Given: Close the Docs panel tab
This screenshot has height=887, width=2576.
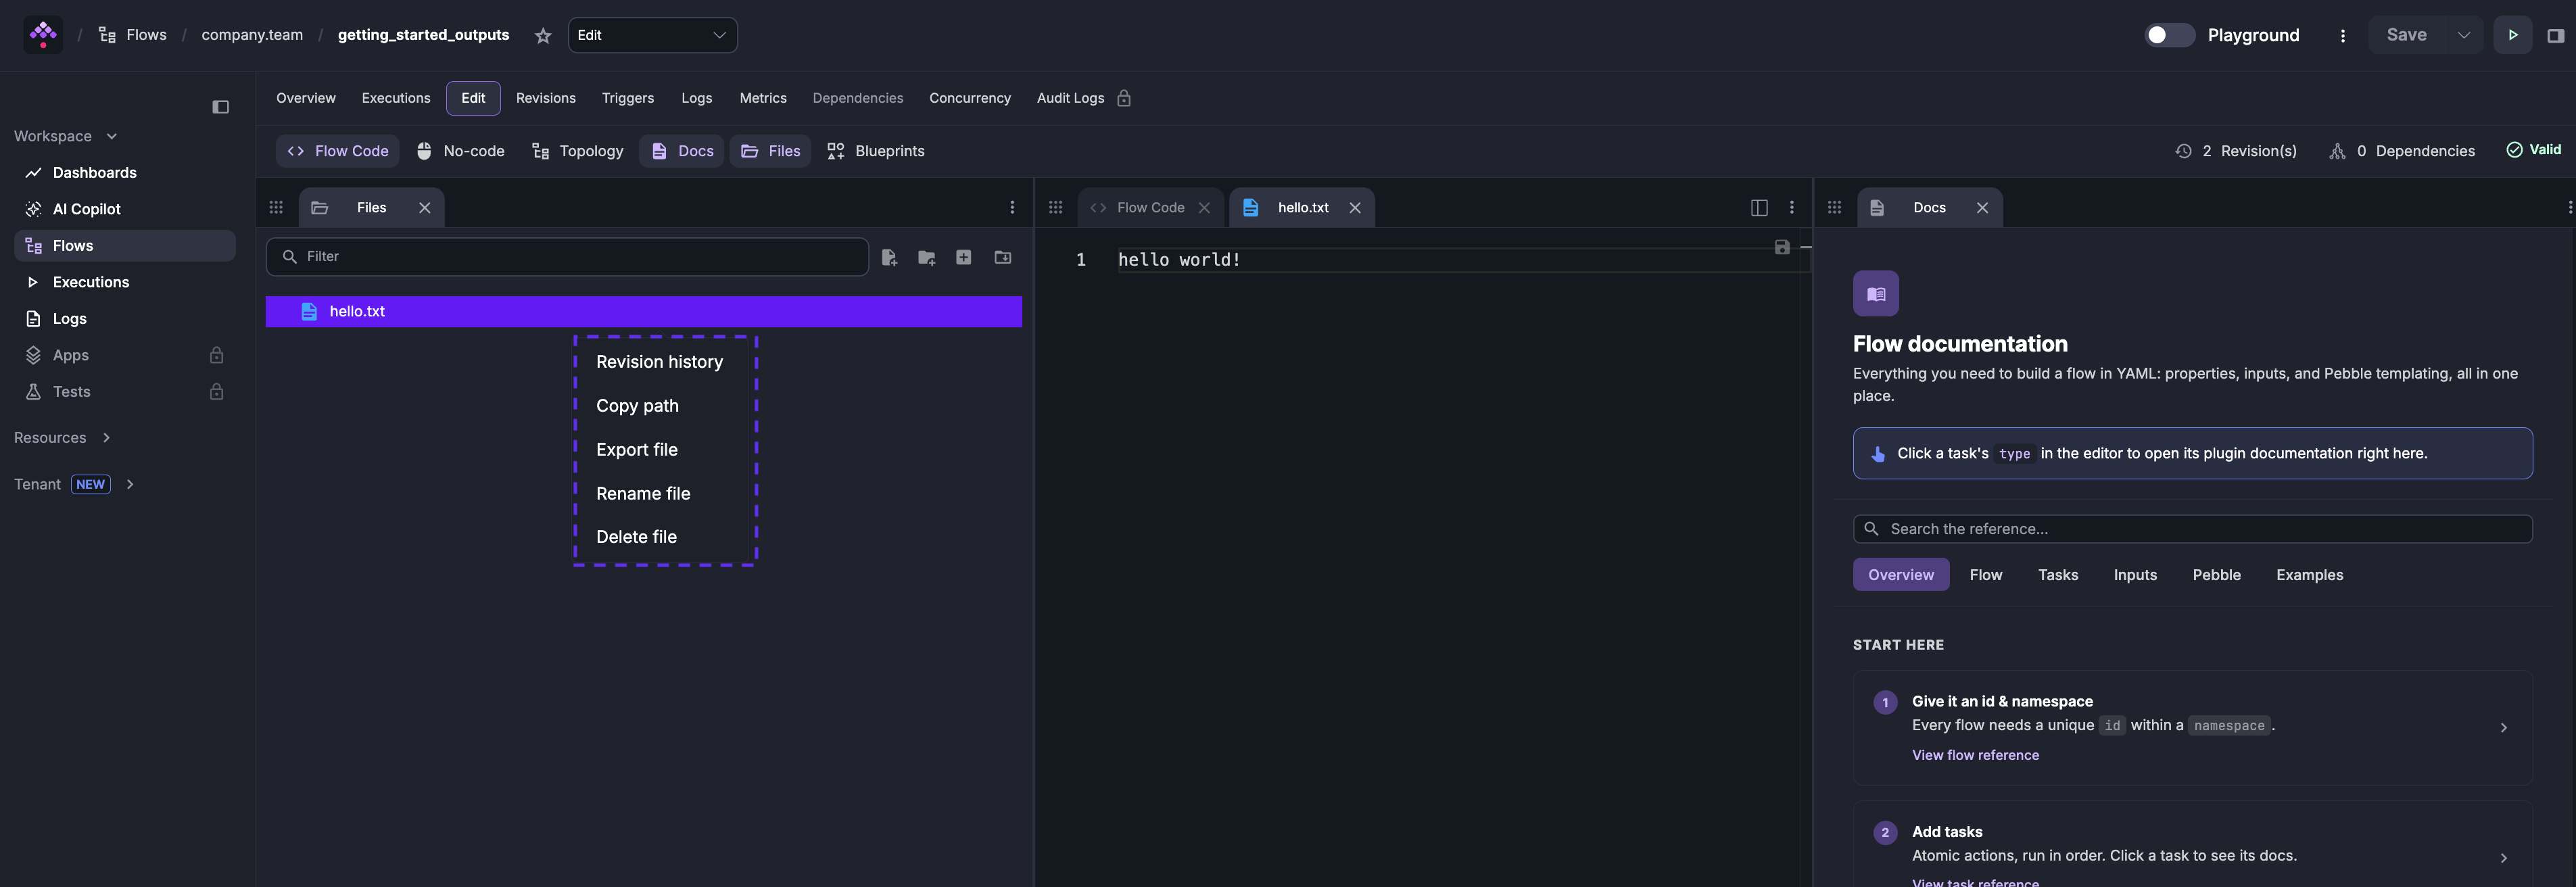Looking at the screenshot, I should (x=1982, y=208).
